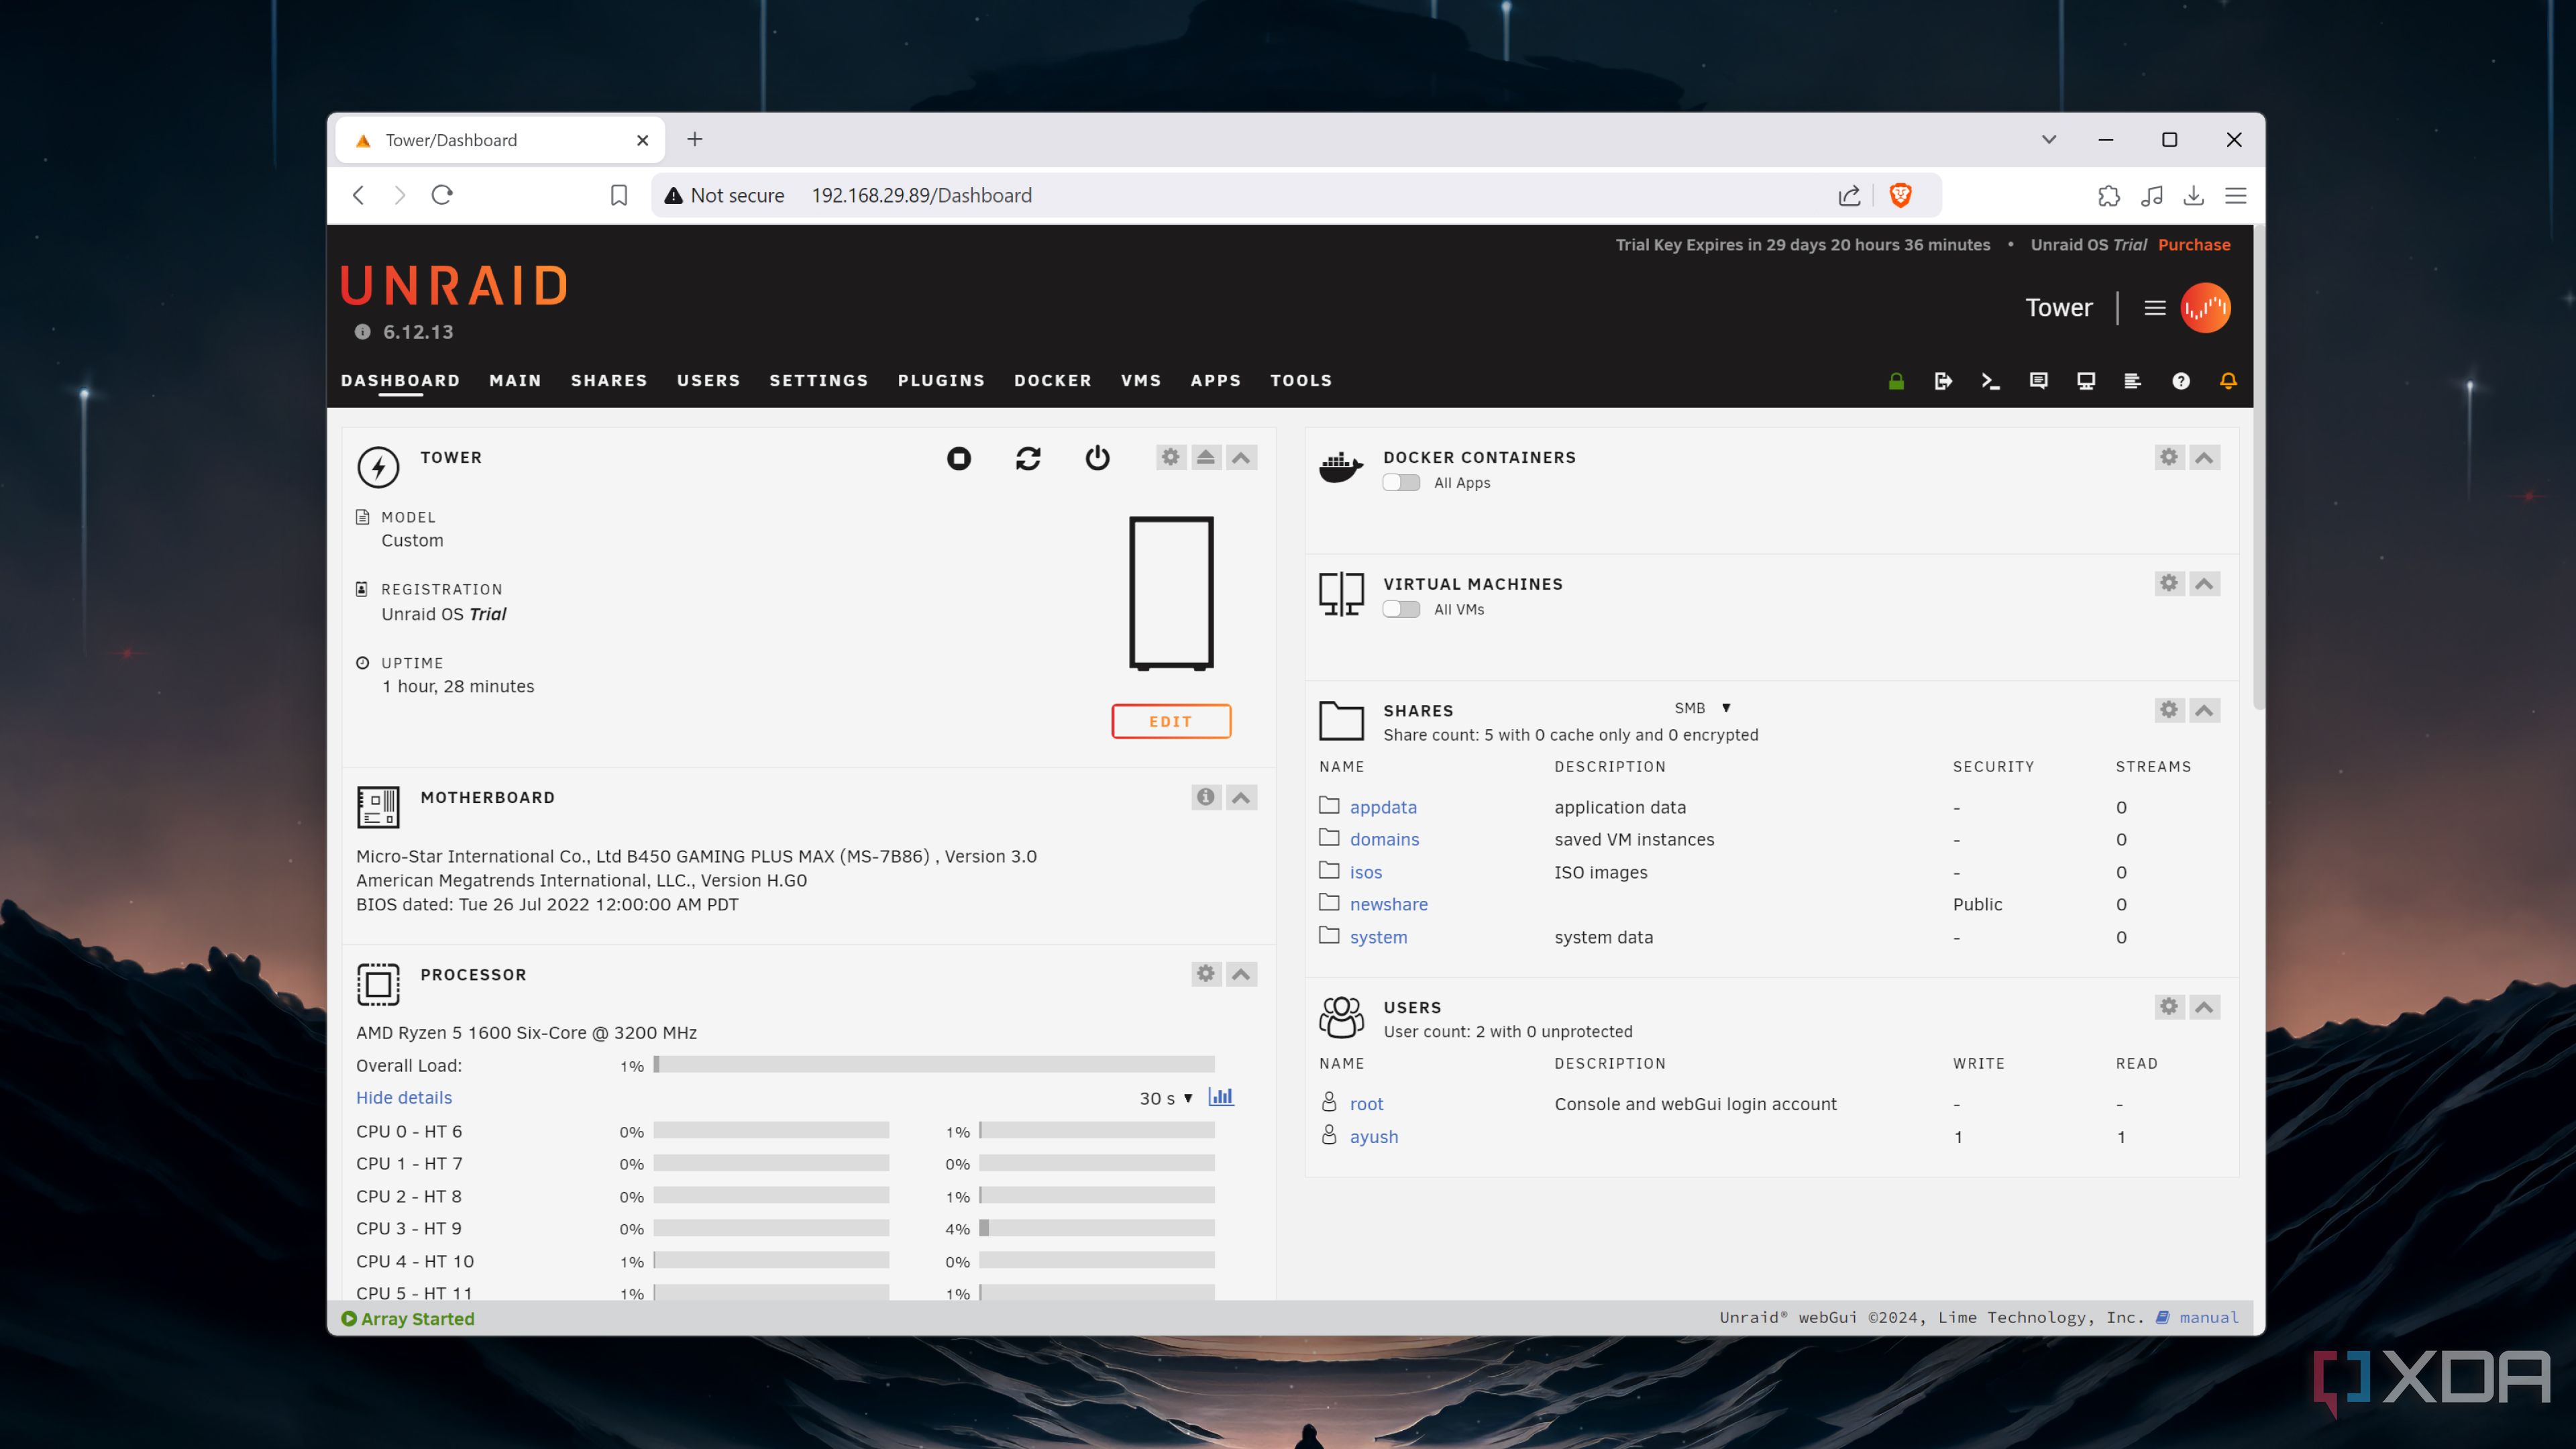Viewport: 2576px width, 1449px height.
Task: Open the 30 s interval dropdown
Action: pyautogui.click(x=1166, y=1098)
